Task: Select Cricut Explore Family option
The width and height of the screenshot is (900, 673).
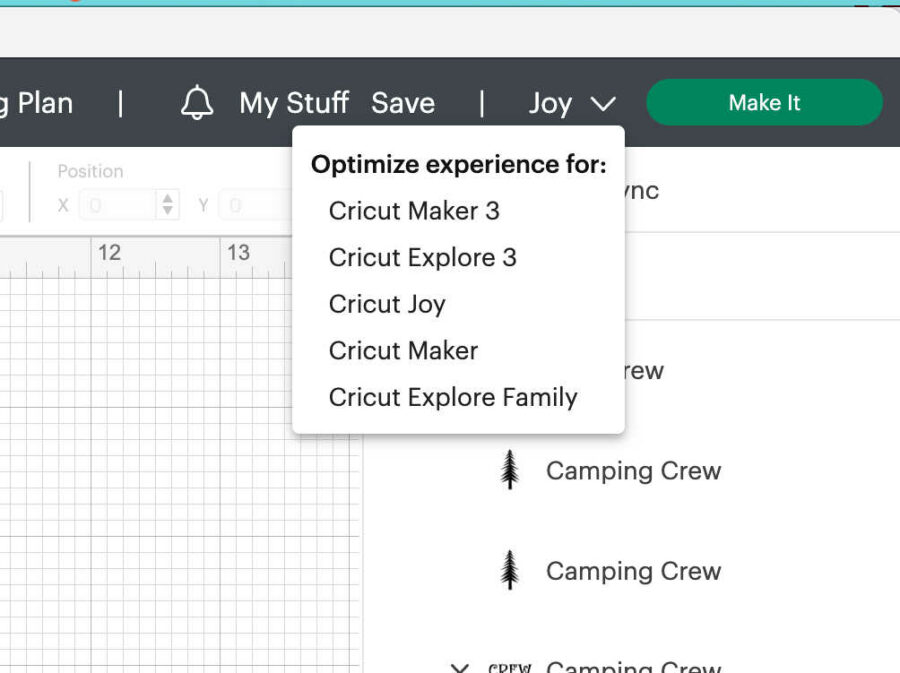Action: tap(453, 397)
